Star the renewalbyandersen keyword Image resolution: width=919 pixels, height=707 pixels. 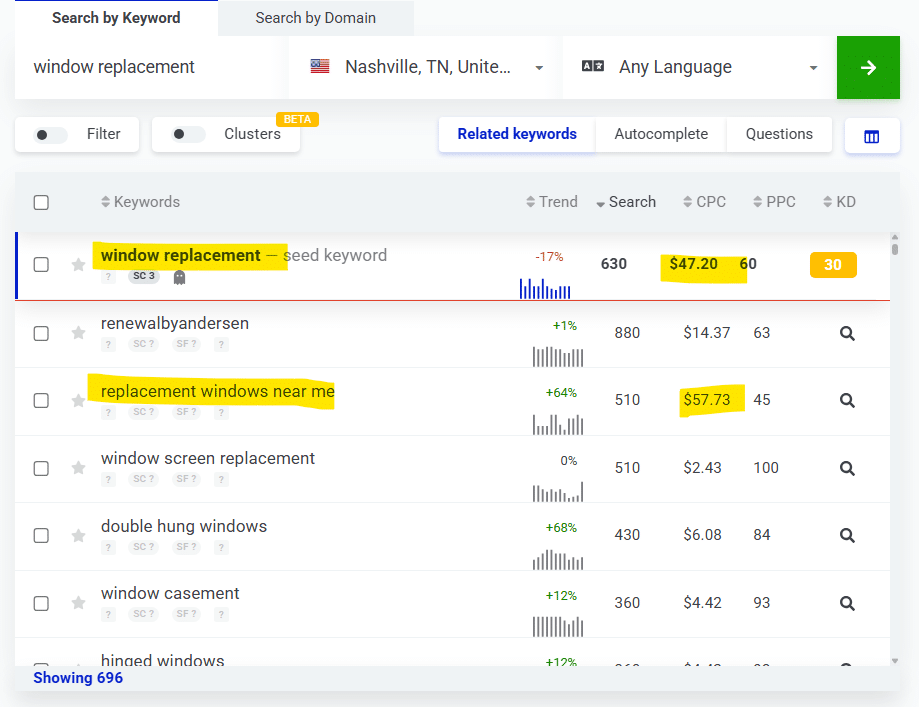pos(78,333)
